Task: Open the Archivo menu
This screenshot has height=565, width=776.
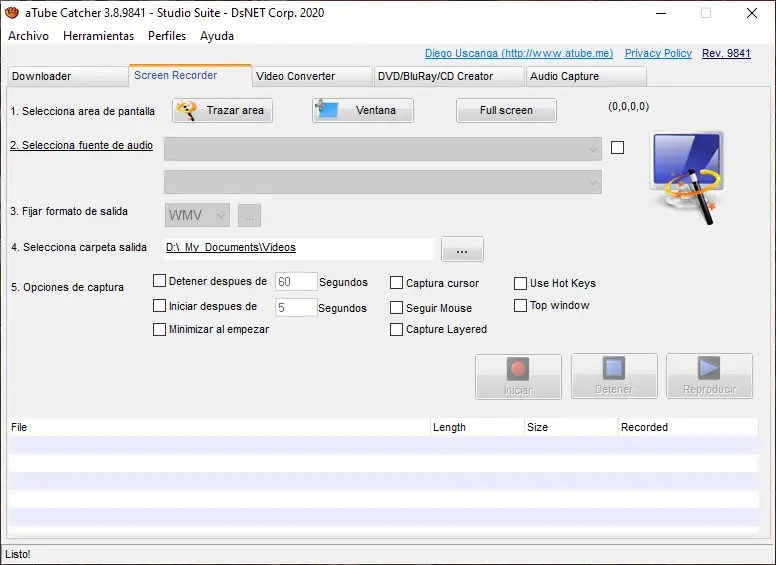Action: point(29,36)
